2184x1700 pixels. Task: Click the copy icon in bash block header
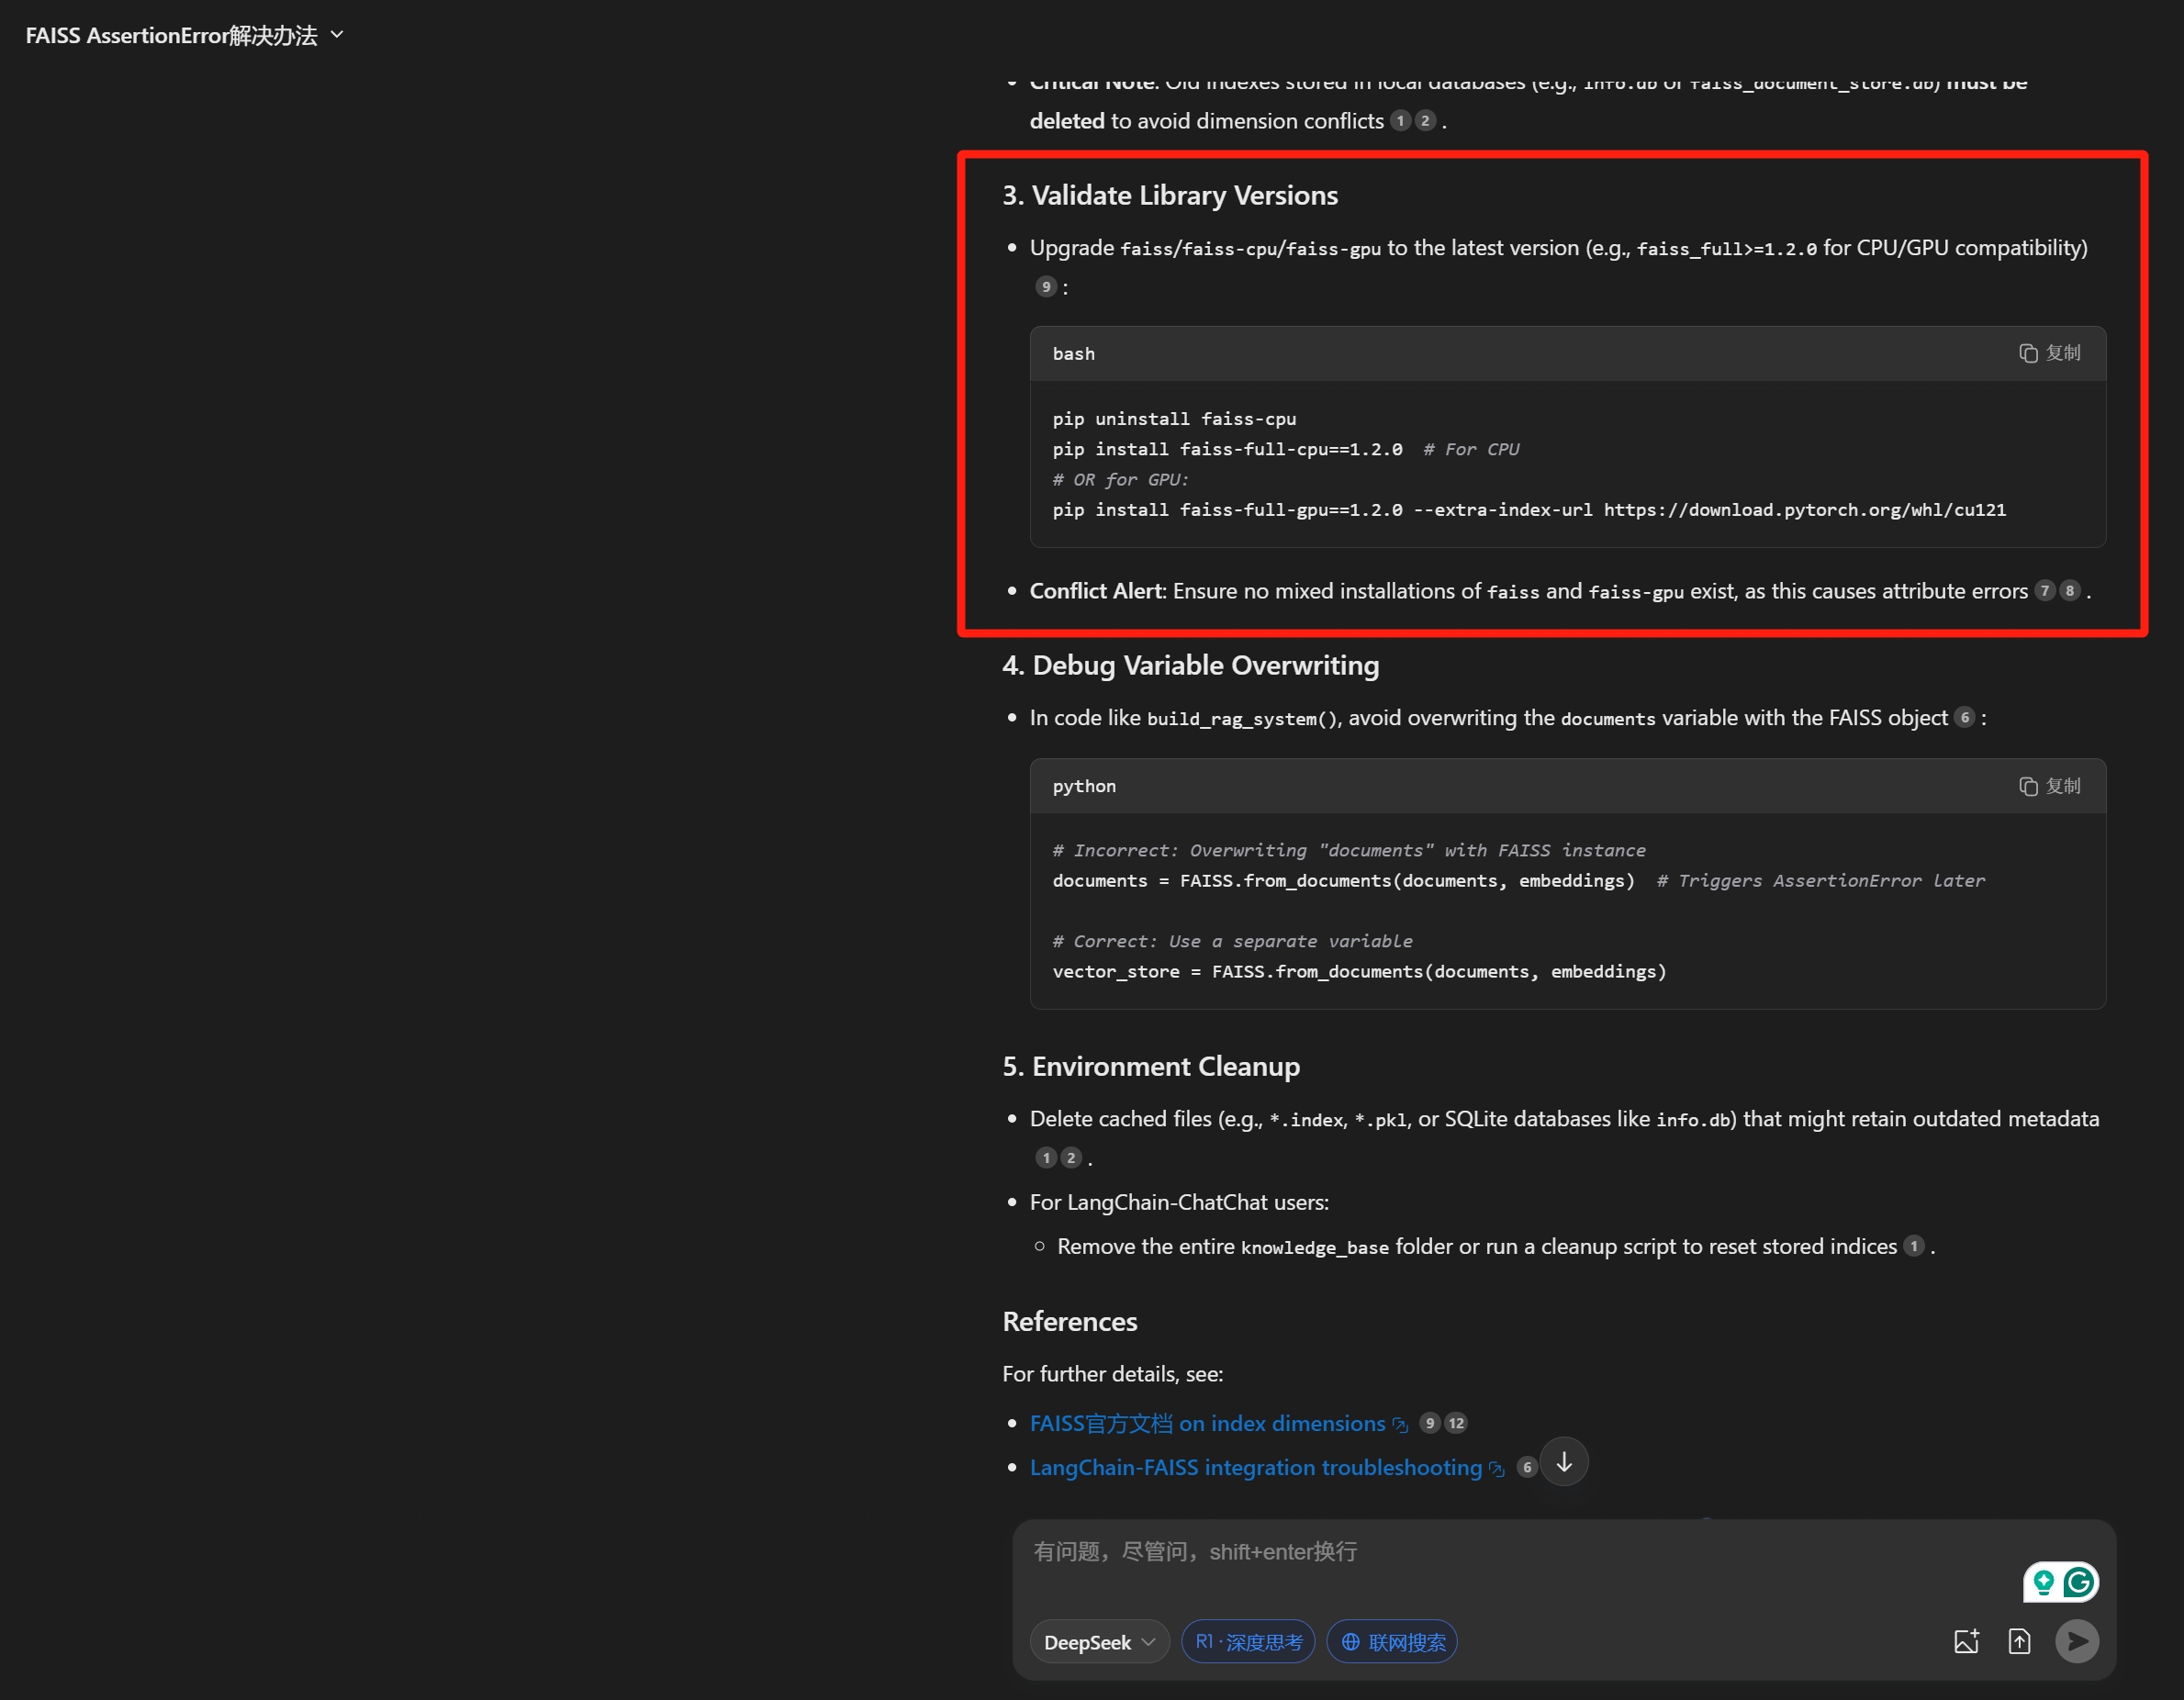point(2028,353)
